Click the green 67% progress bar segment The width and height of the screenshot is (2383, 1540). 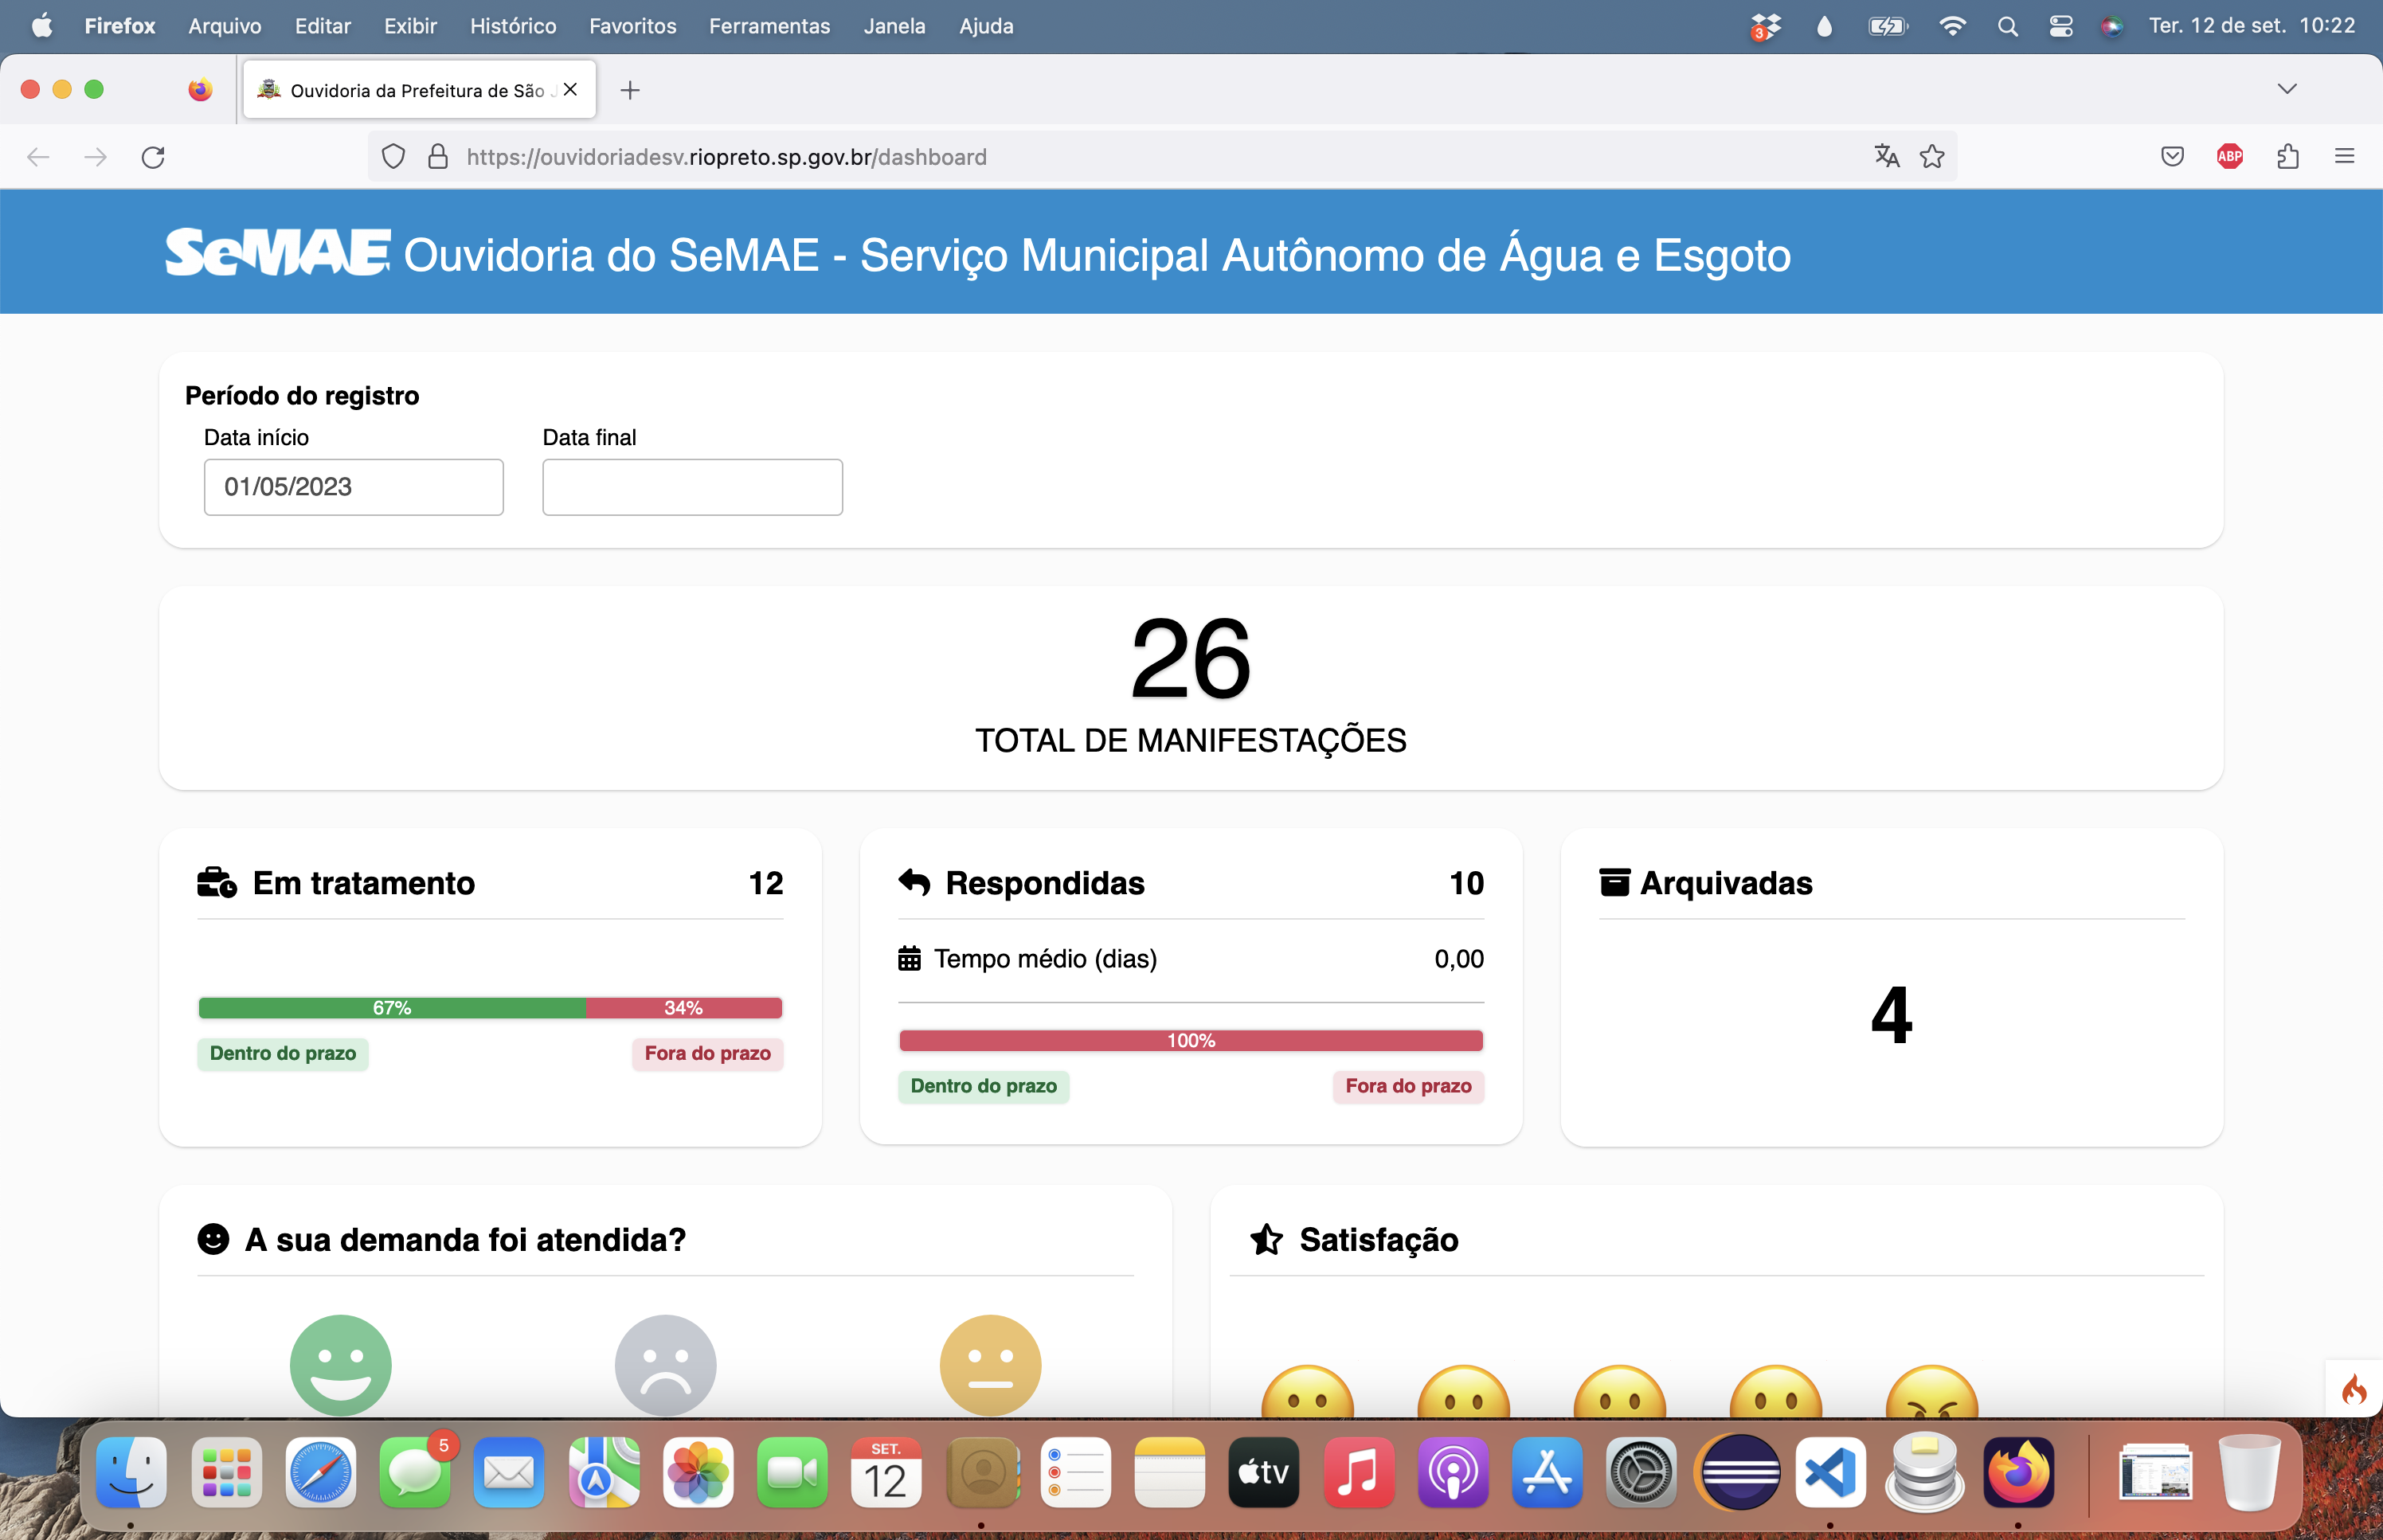(392, 1008)
